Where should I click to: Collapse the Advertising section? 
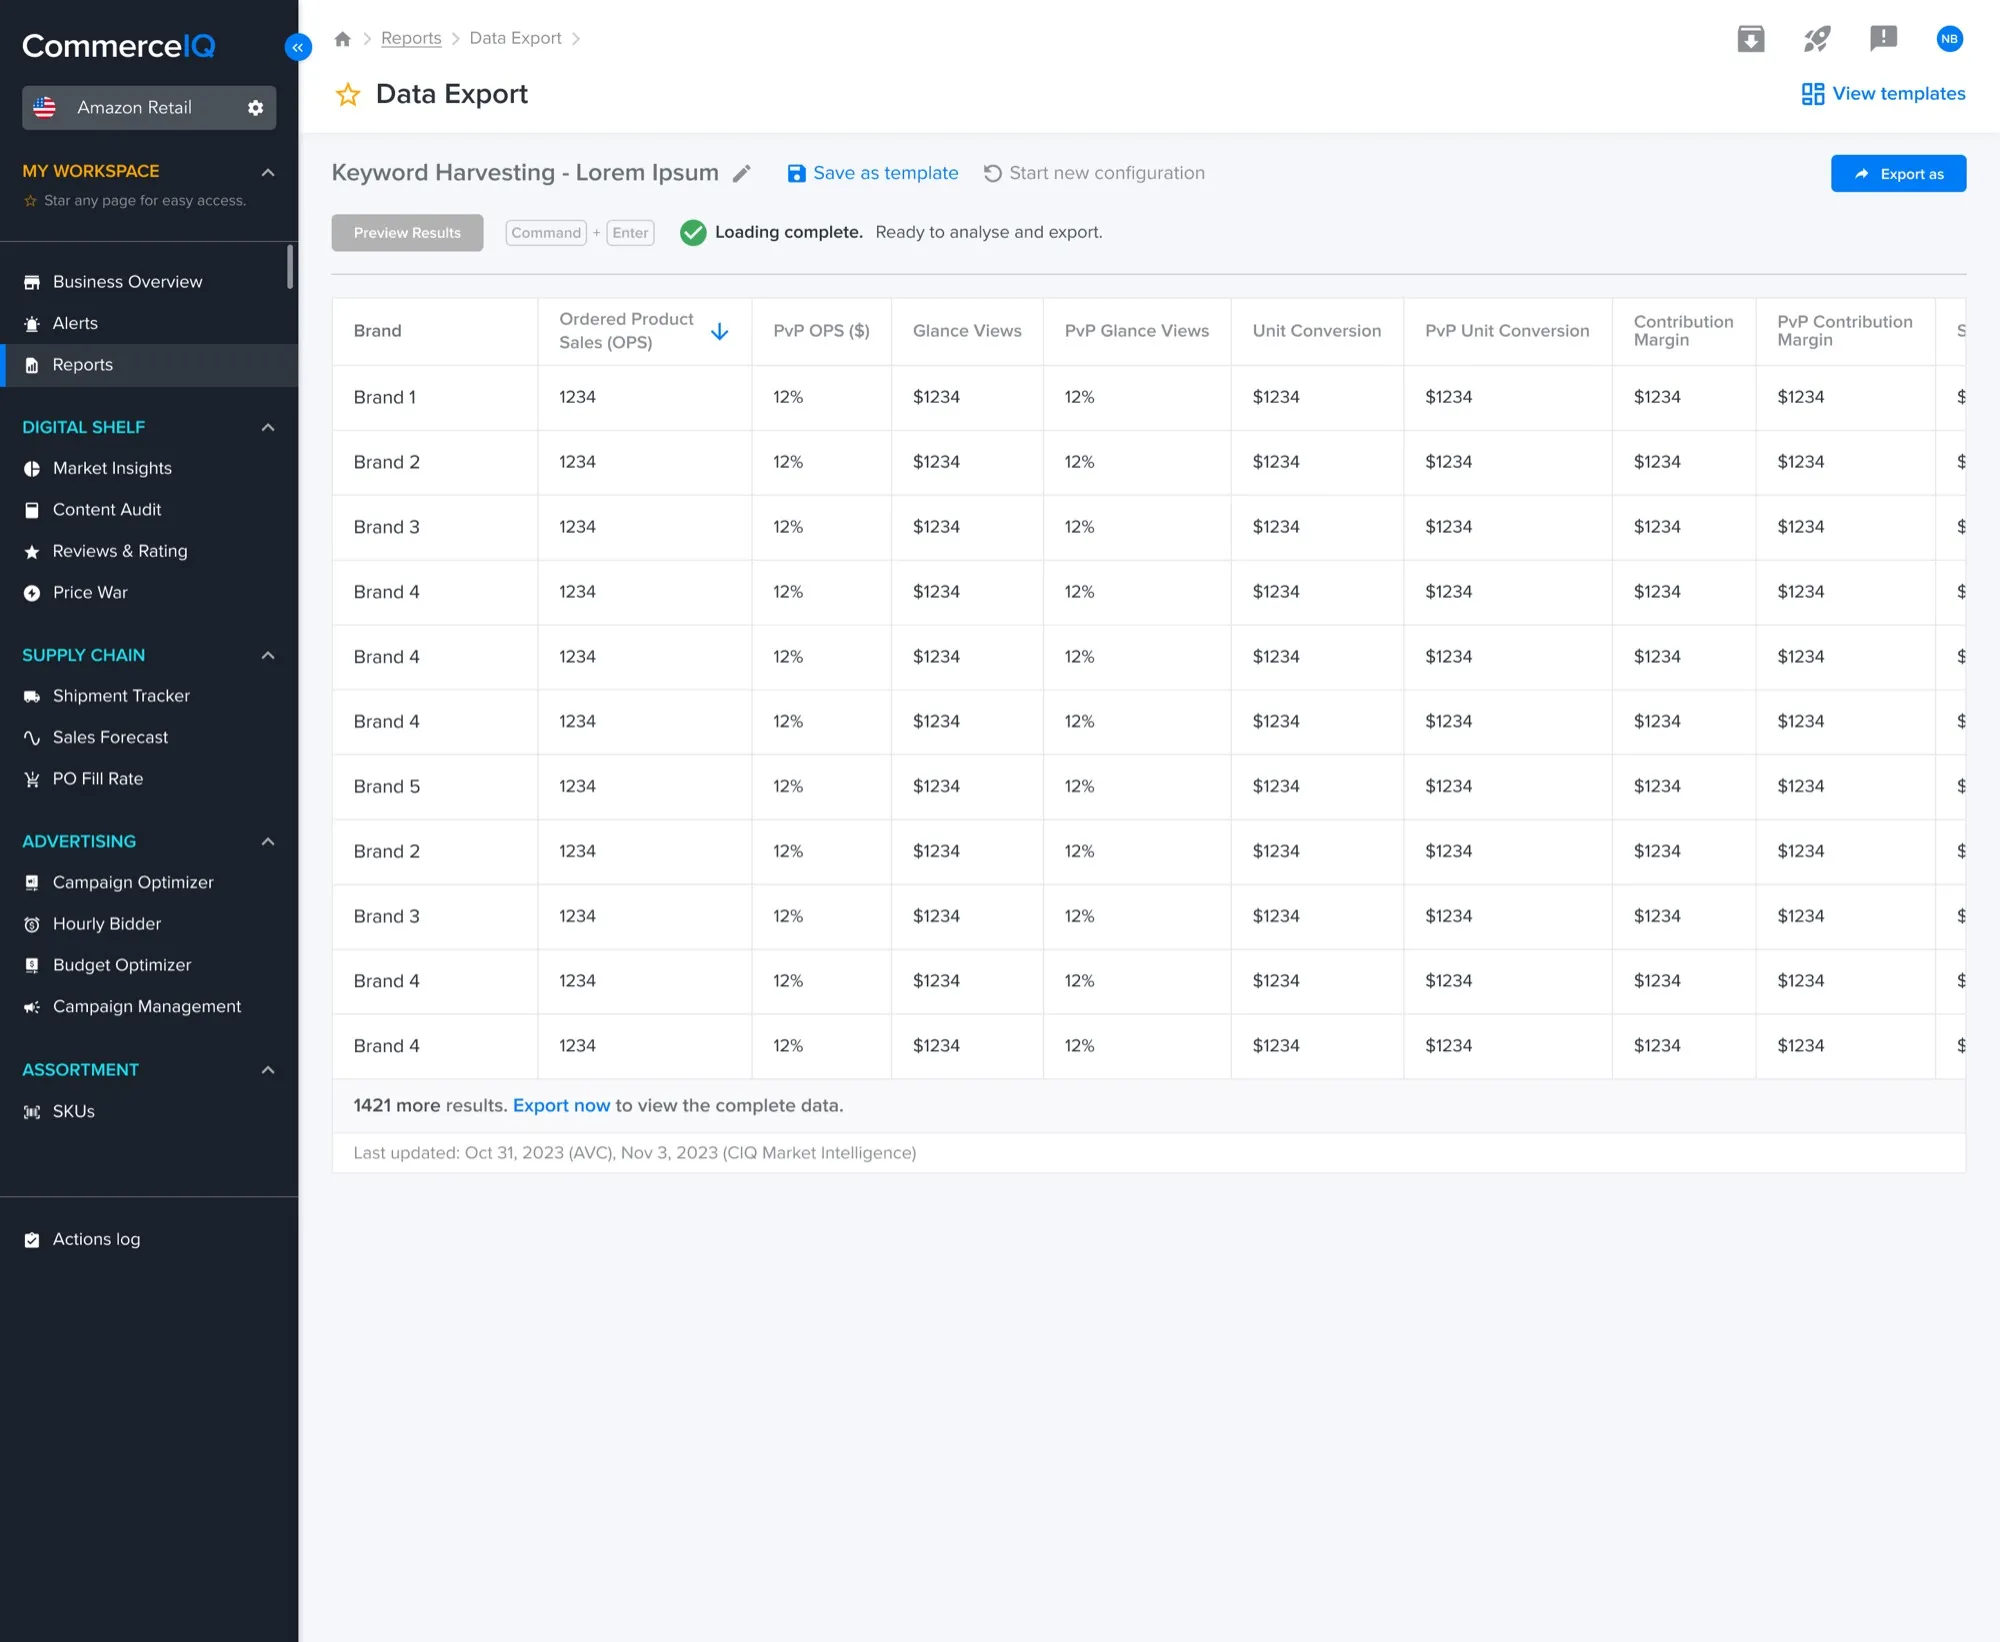click(x=268, y=841)
